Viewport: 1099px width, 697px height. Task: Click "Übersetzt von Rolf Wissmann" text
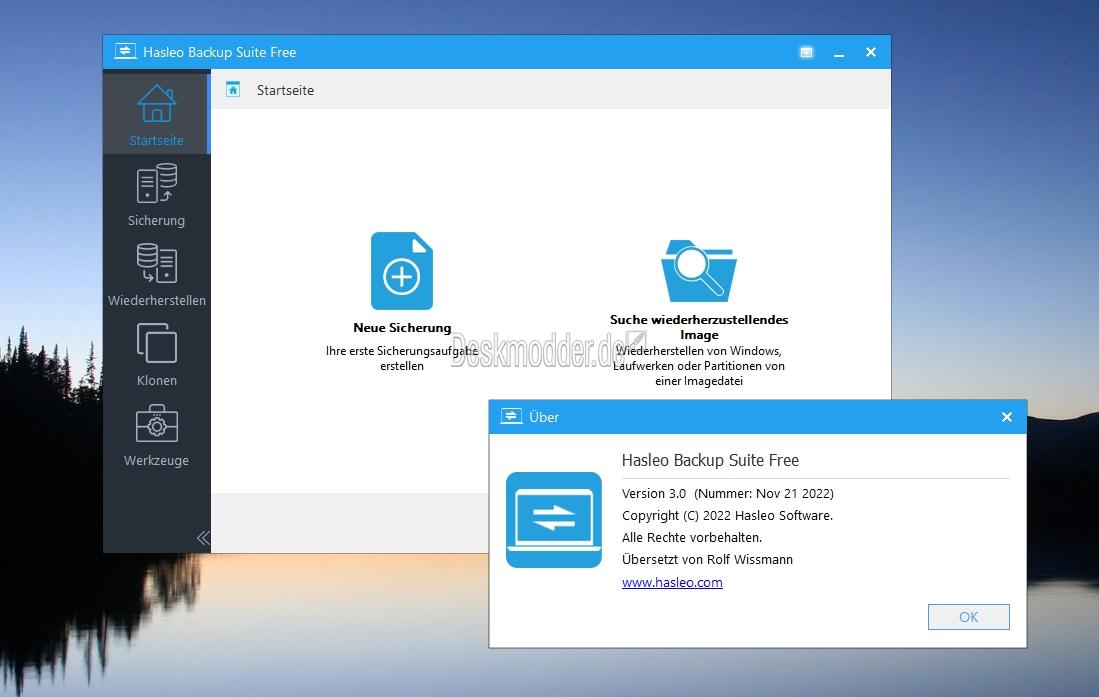pos(707,560)
